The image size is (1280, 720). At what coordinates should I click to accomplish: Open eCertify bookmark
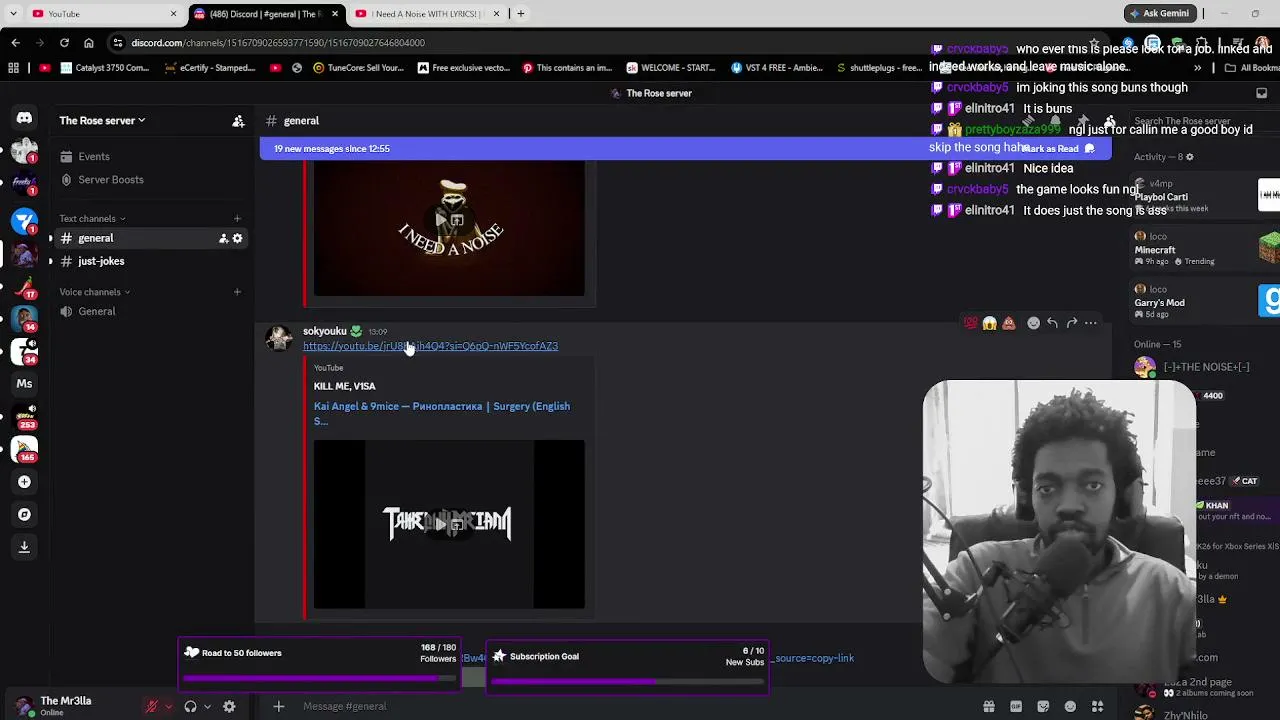(210, 68)
